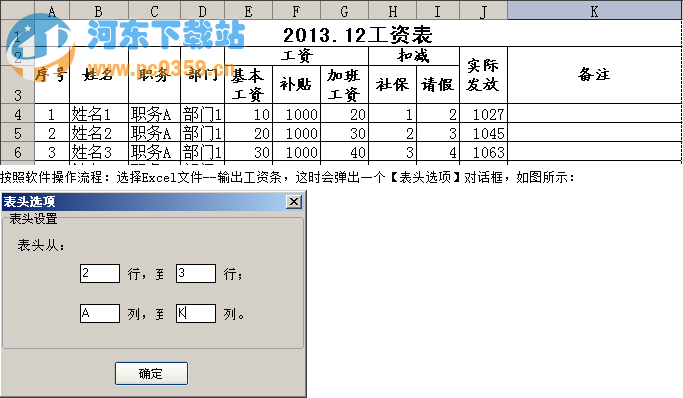Click the 基本工资 value 20 in row 5
Screen dimensions: 683x398
pyautogui.click(x=248, y=132)
